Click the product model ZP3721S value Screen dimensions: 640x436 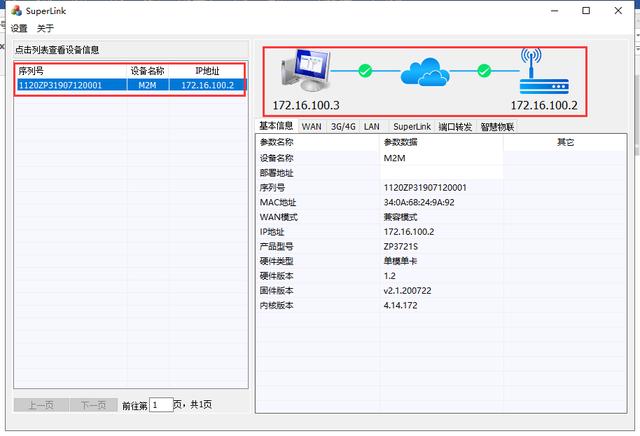click(x=400, y=247)
